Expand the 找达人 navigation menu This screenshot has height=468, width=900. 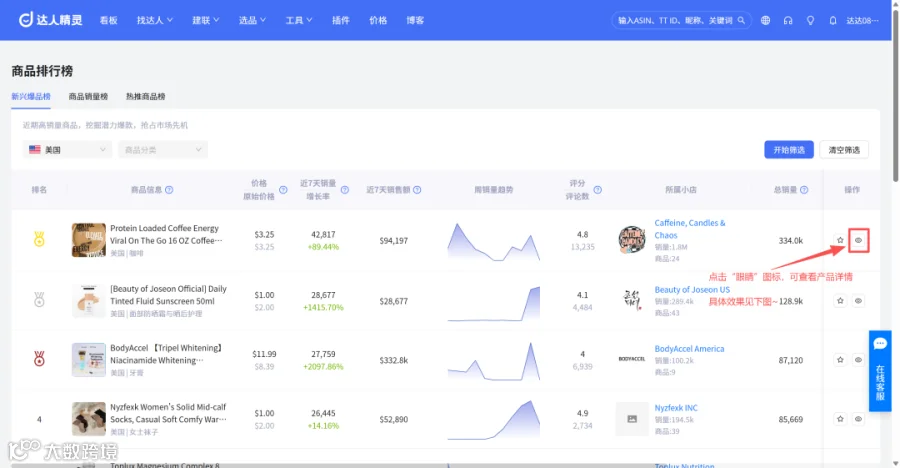coord(154,20)
